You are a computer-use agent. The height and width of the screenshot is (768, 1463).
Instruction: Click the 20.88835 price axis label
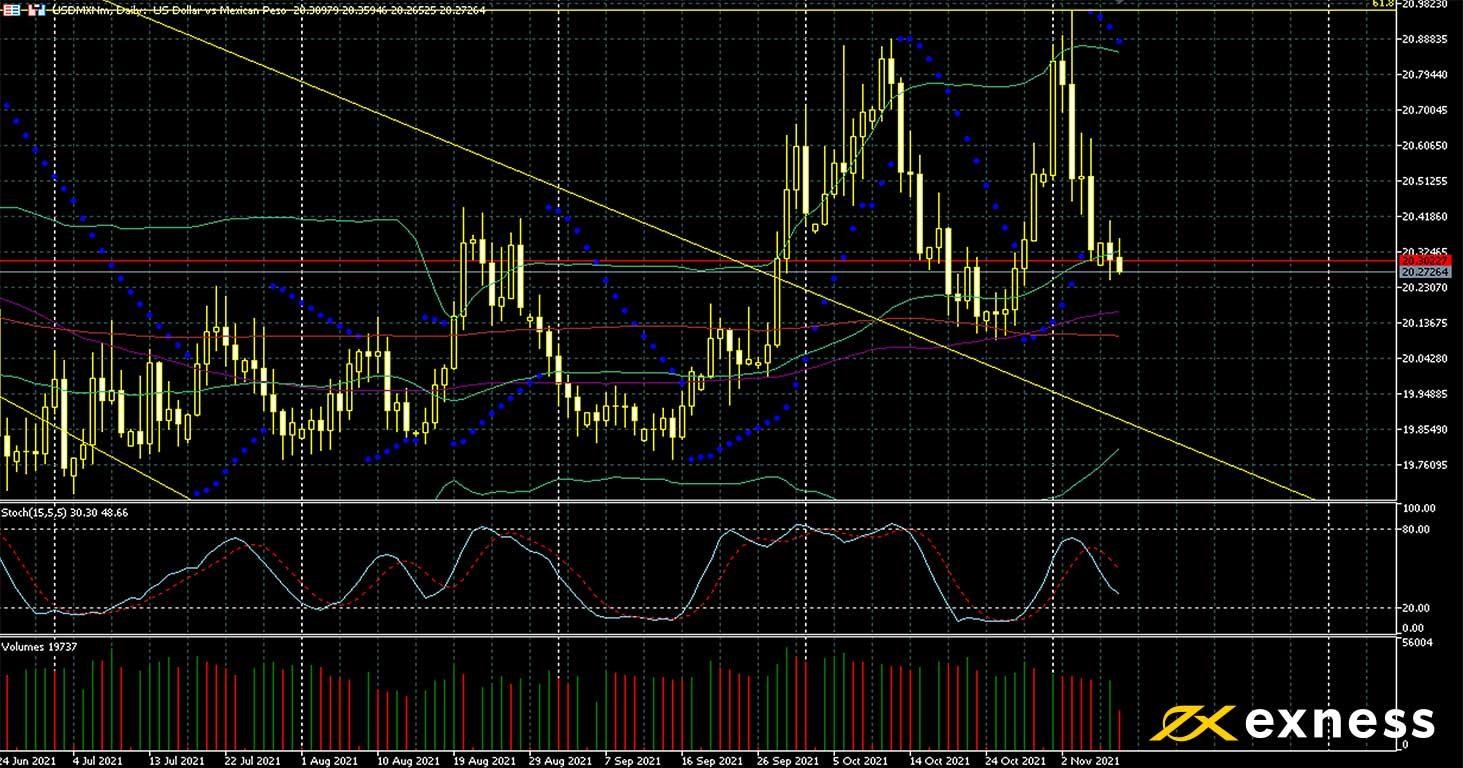[x=1425, y=39]
